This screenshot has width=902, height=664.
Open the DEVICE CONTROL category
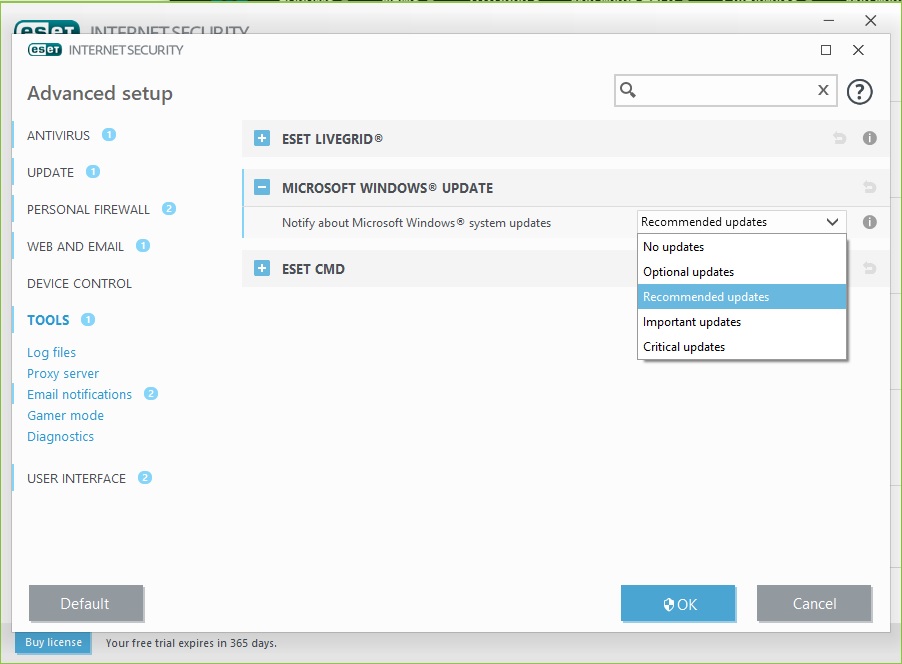coord(79,284)
